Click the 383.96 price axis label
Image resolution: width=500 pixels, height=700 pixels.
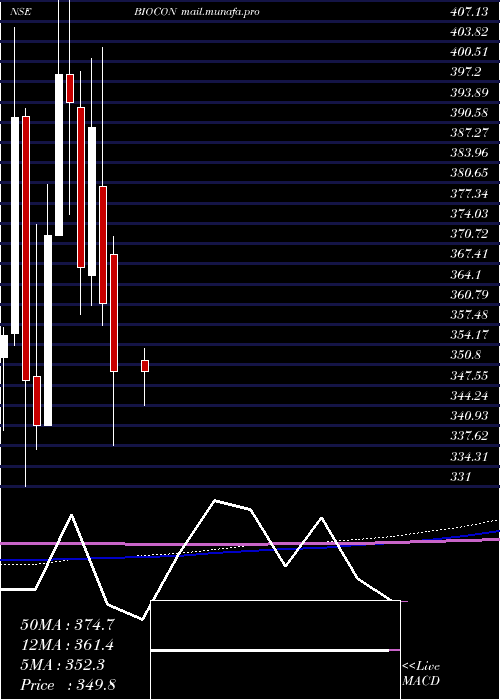click(x=469, y=153)
